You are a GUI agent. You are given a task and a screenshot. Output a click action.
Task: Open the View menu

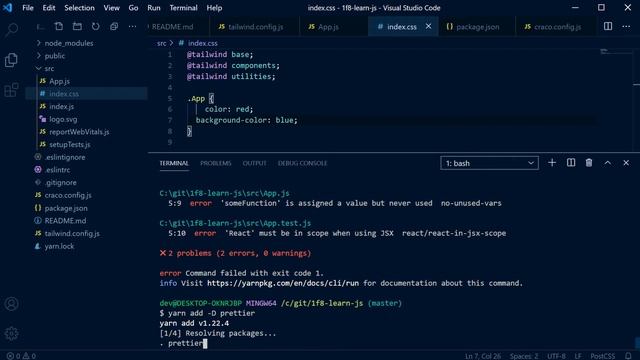click(x=111, y=8)
